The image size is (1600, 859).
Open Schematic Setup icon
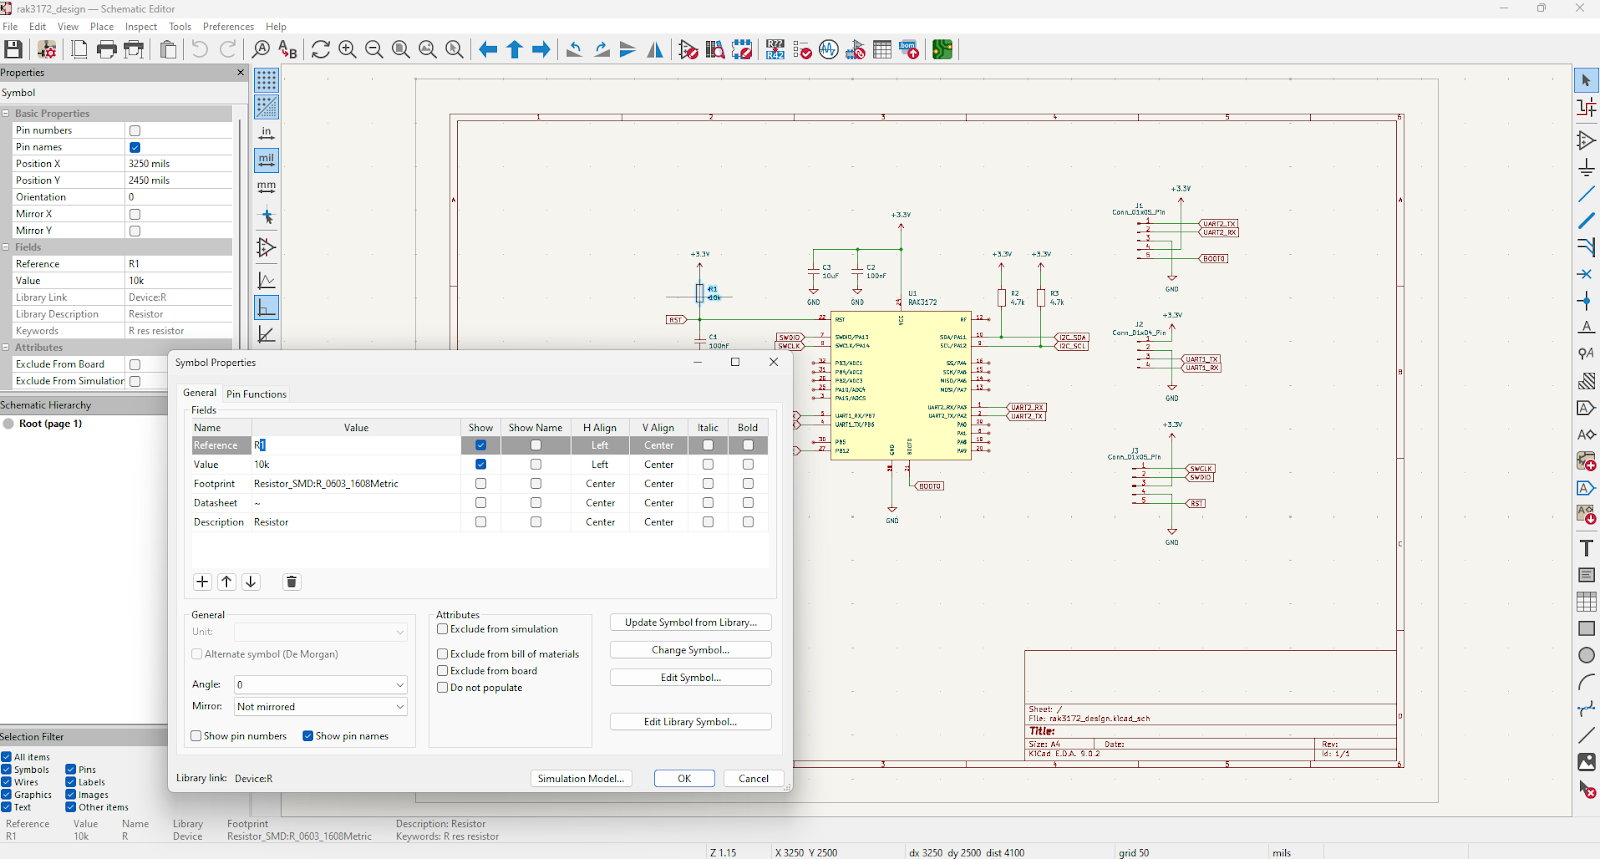click(46, 49)
